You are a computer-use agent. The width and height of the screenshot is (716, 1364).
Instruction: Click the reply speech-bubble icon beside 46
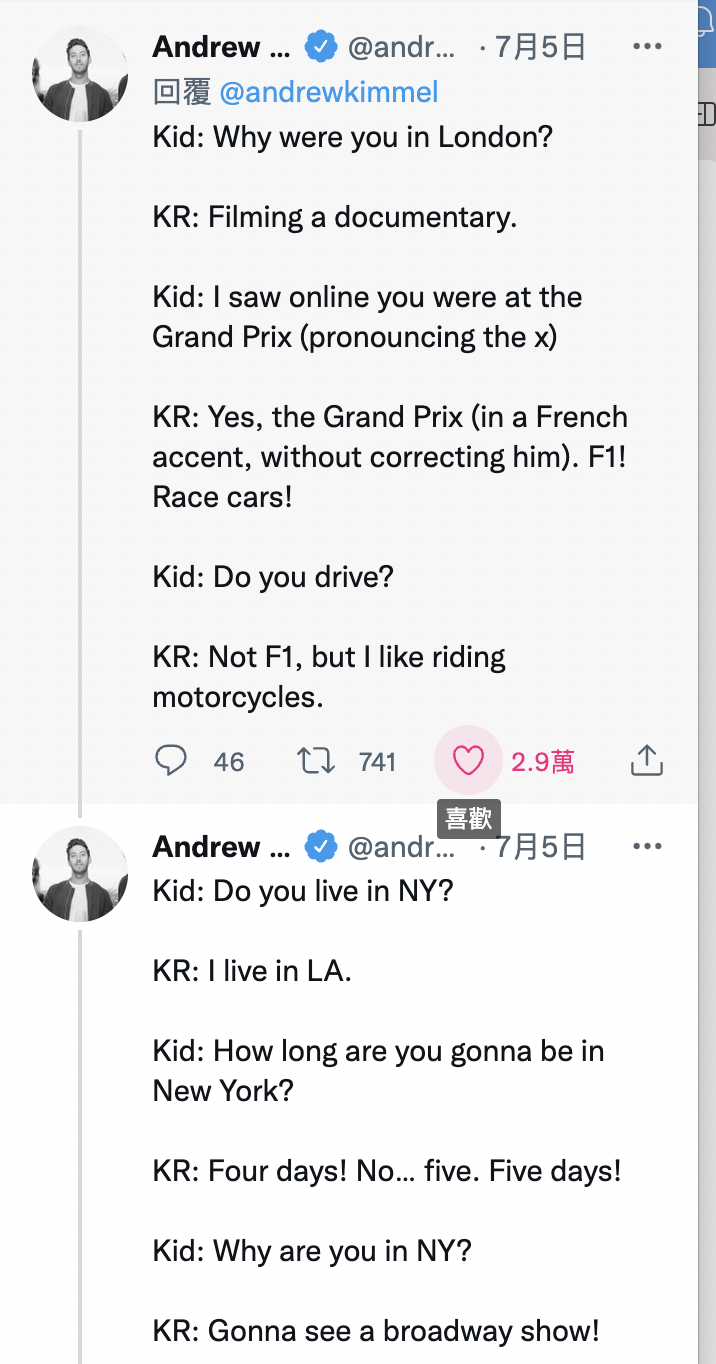pyautogui.click(x=171, y=761)
